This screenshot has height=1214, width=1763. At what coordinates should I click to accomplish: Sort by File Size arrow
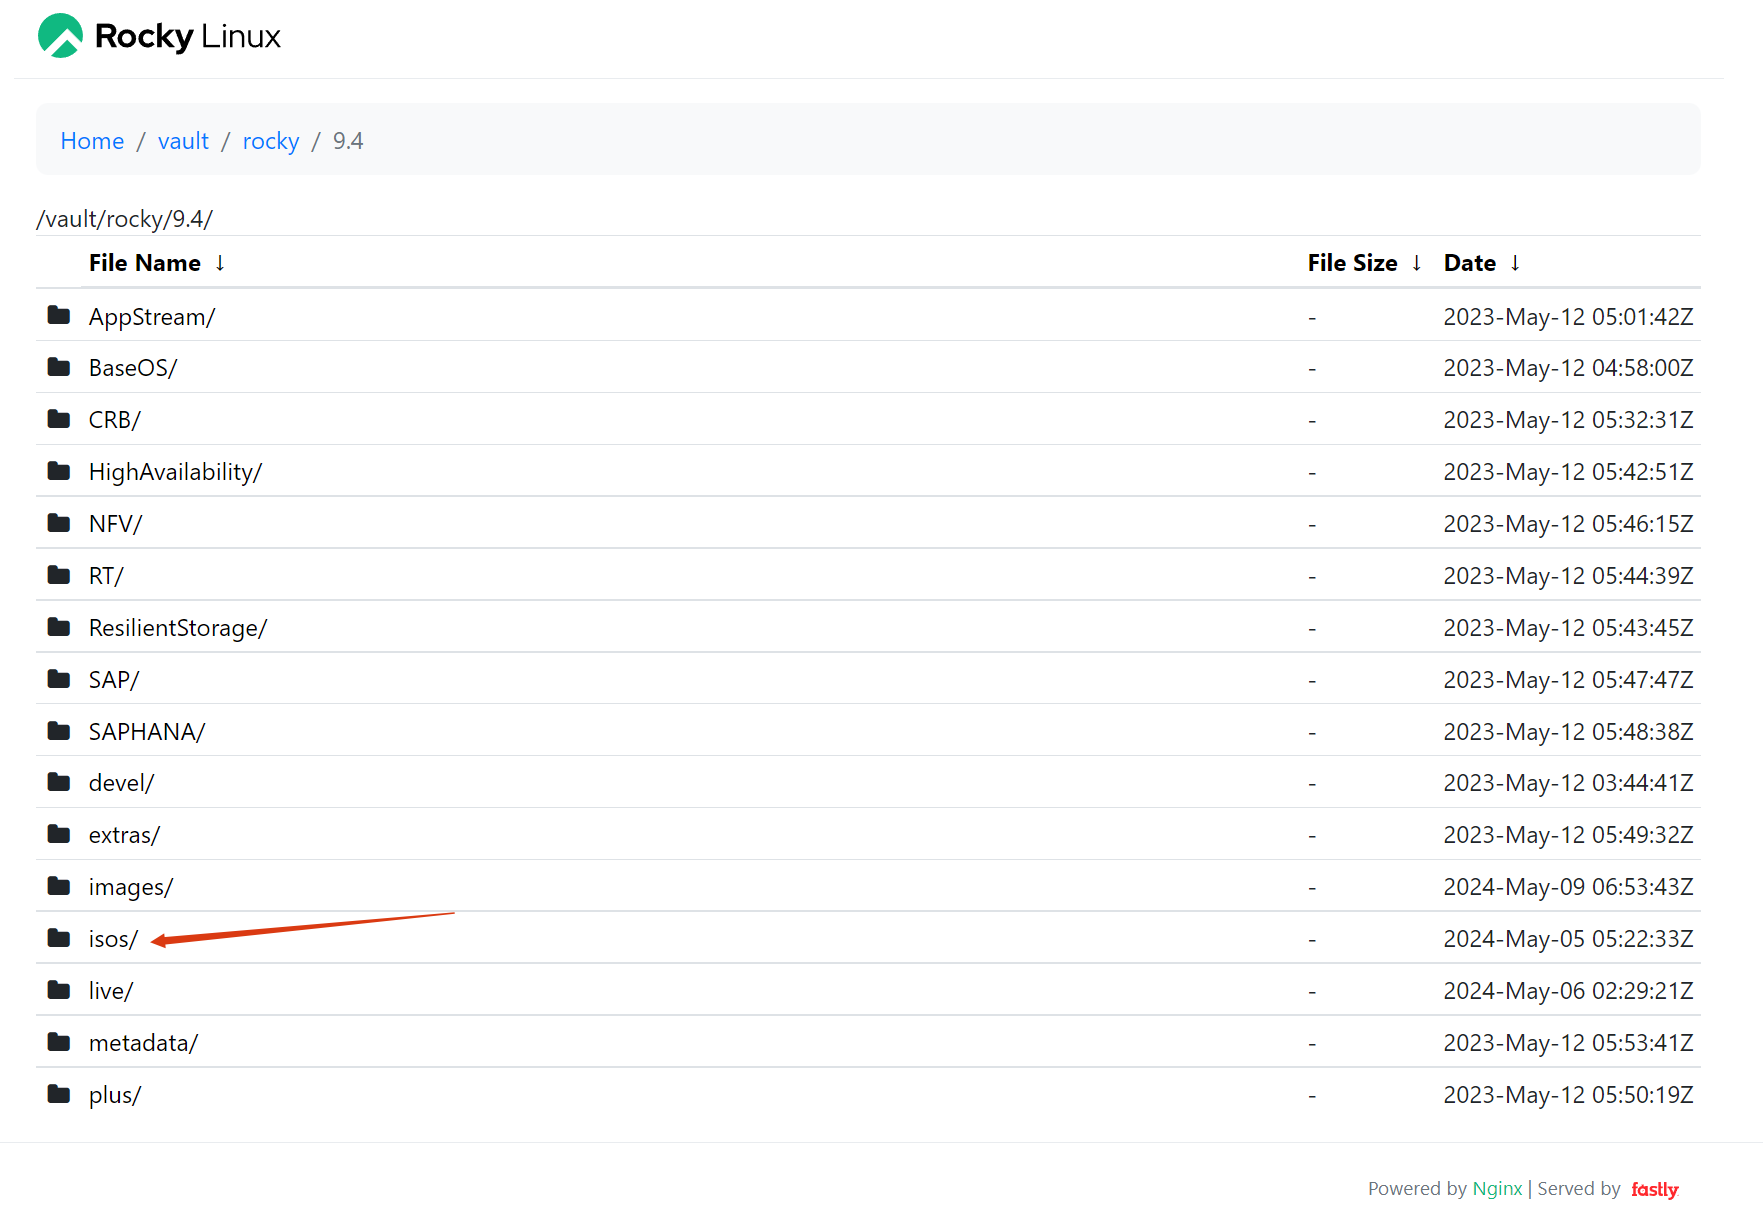click(x=1417, y=263)
